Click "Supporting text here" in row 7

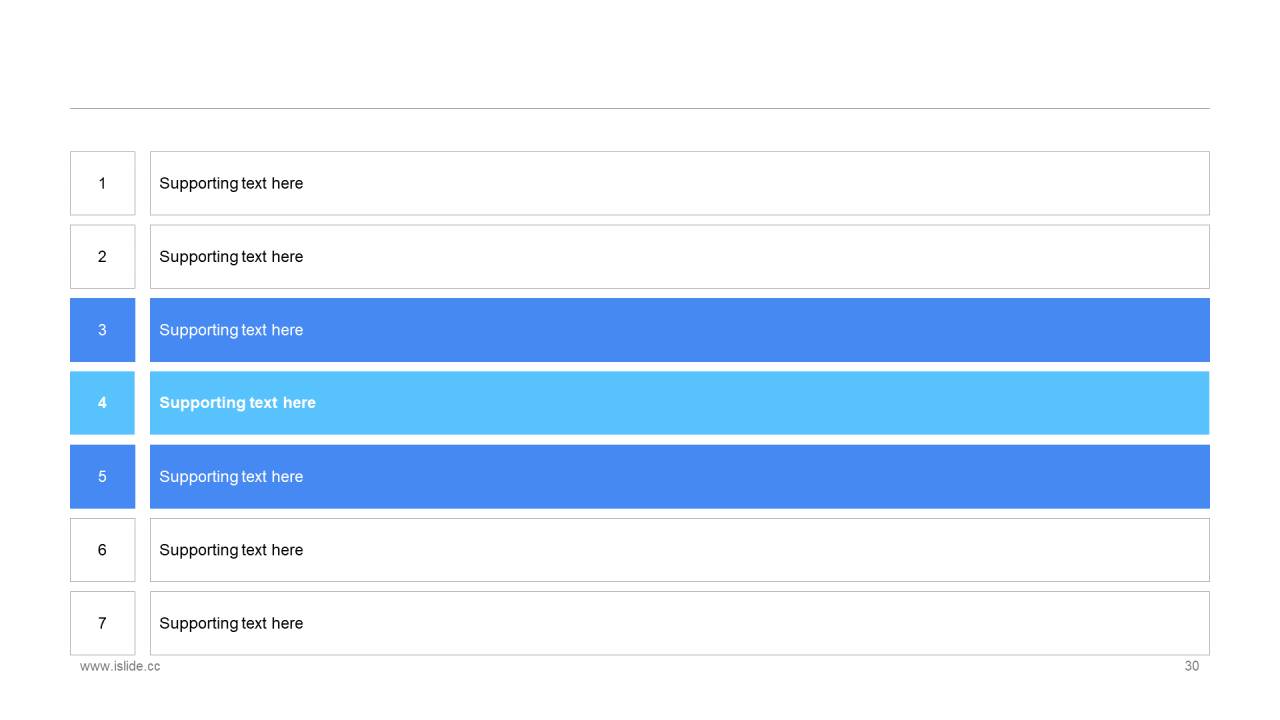tap(231, 623)
